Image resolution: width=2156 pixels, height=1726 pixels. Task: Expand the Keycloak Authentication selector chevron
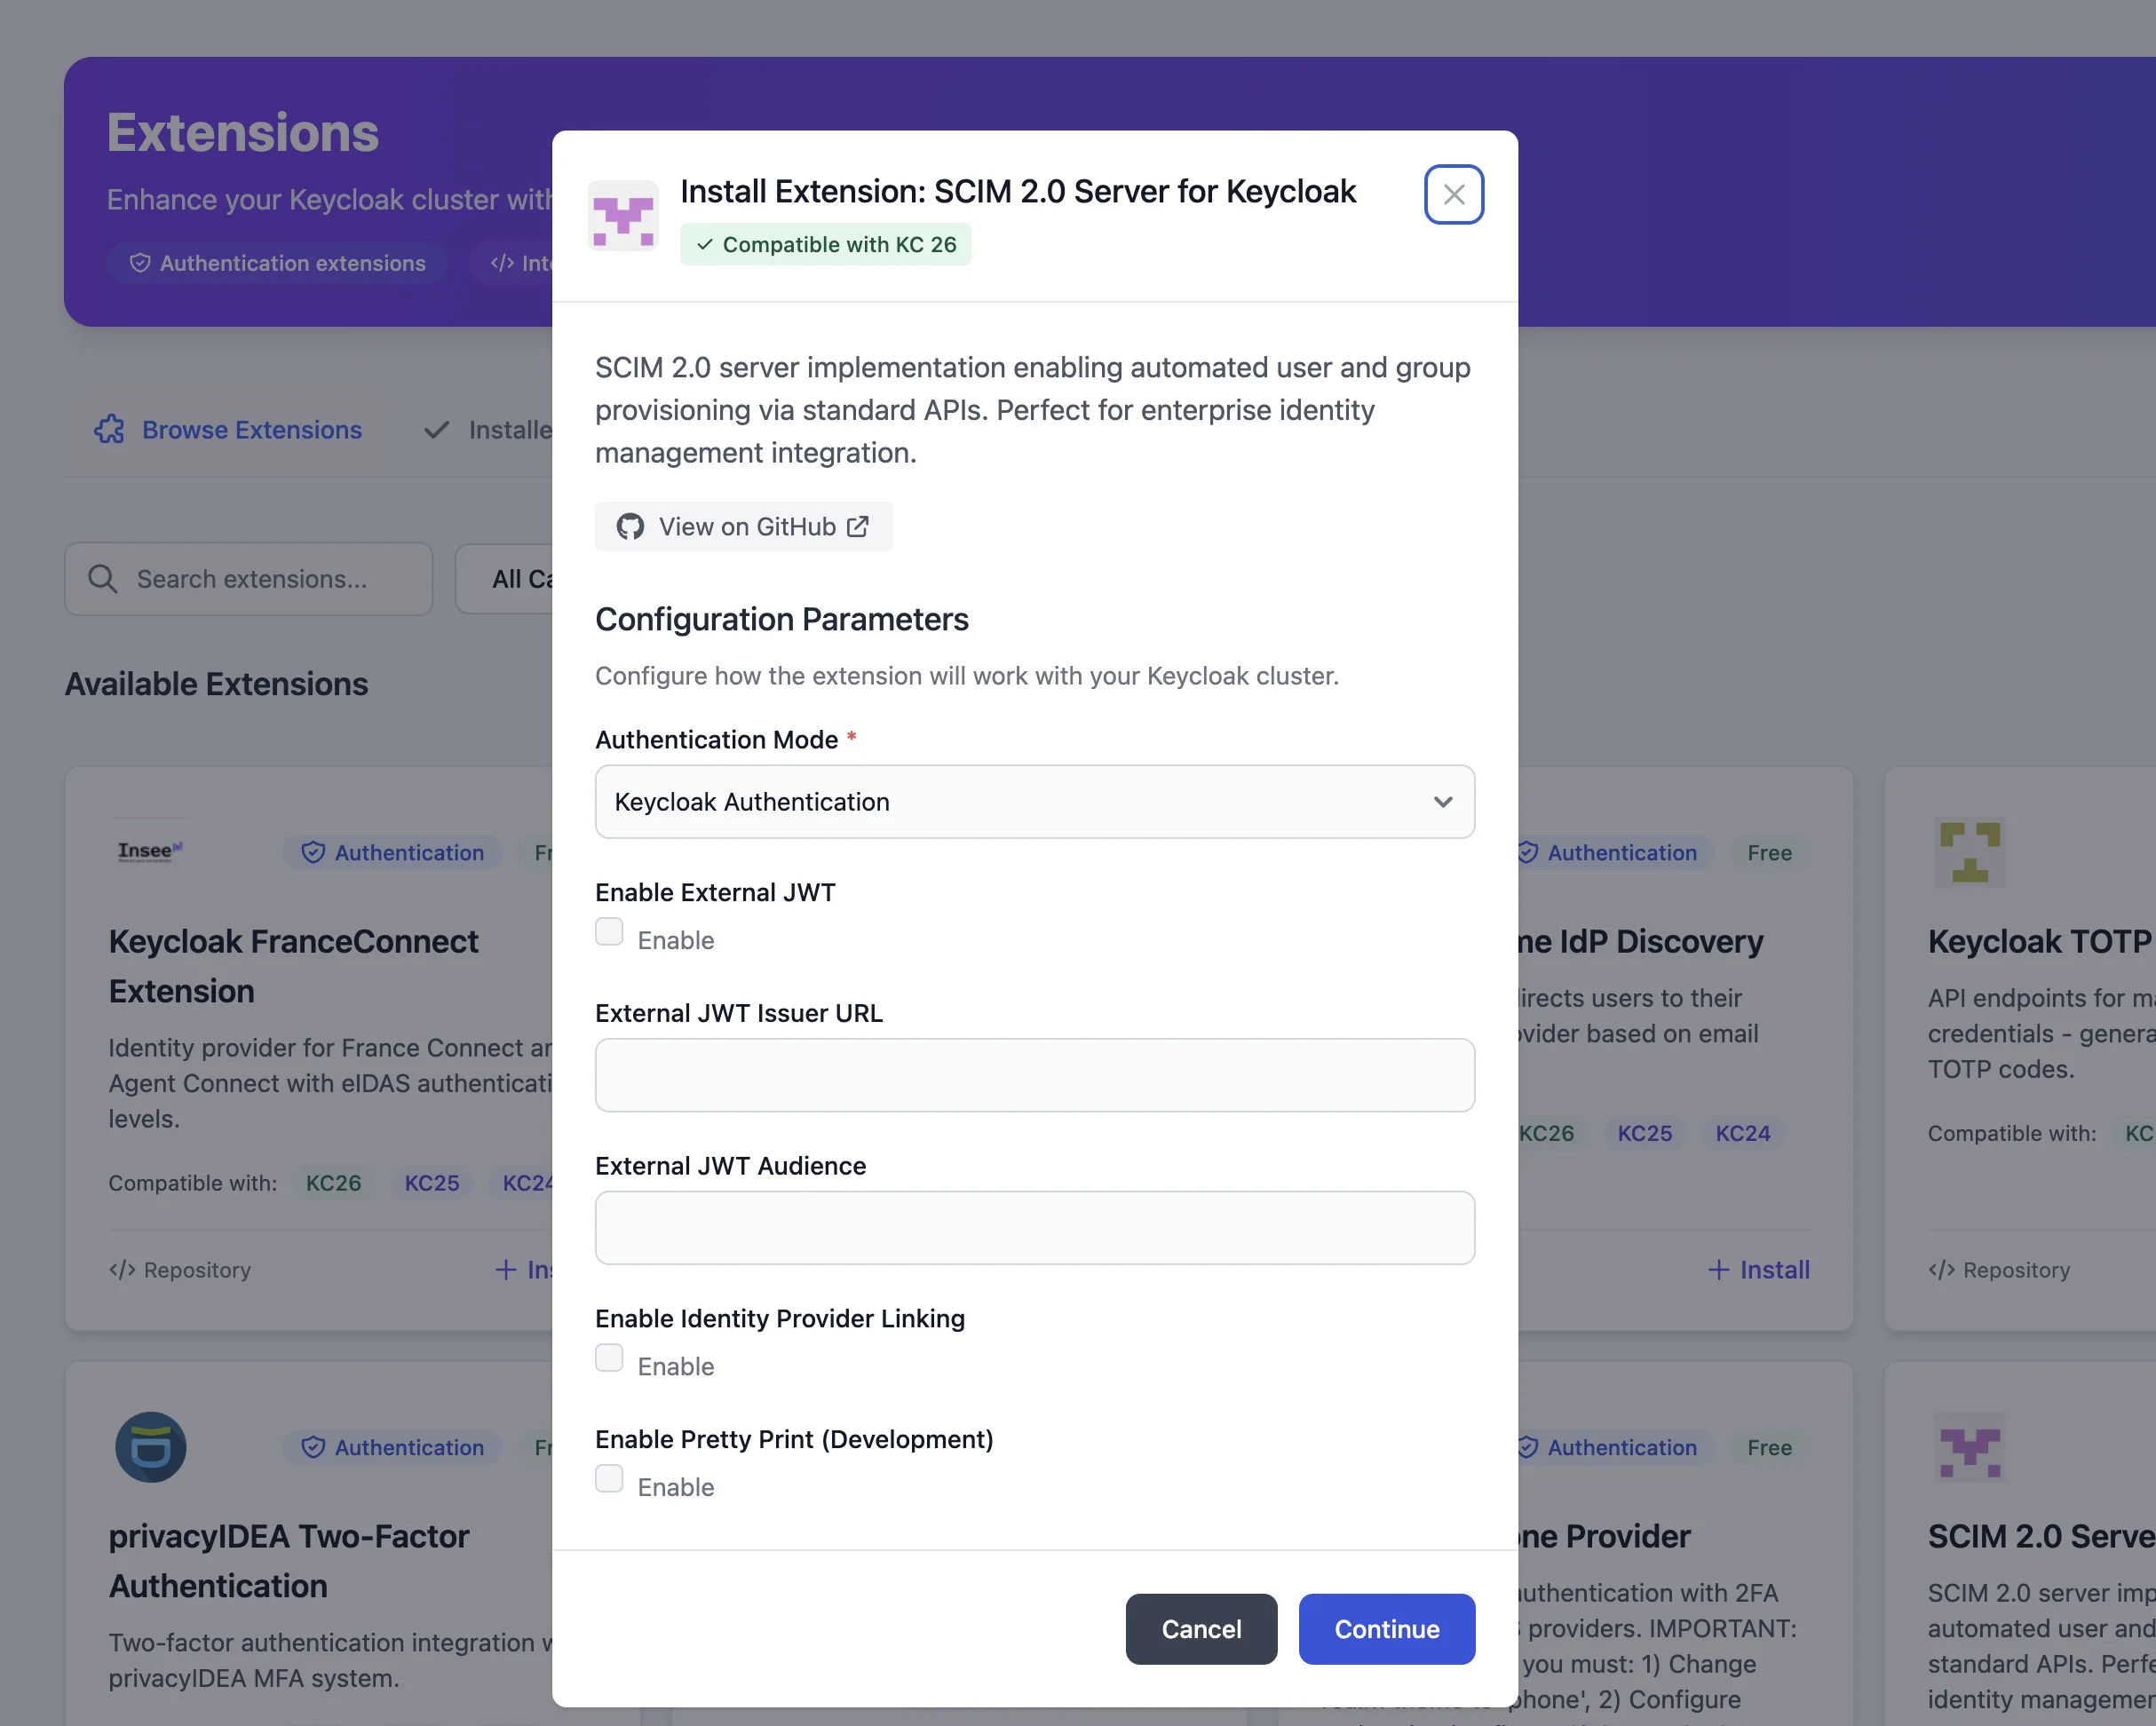point(1442,801)
